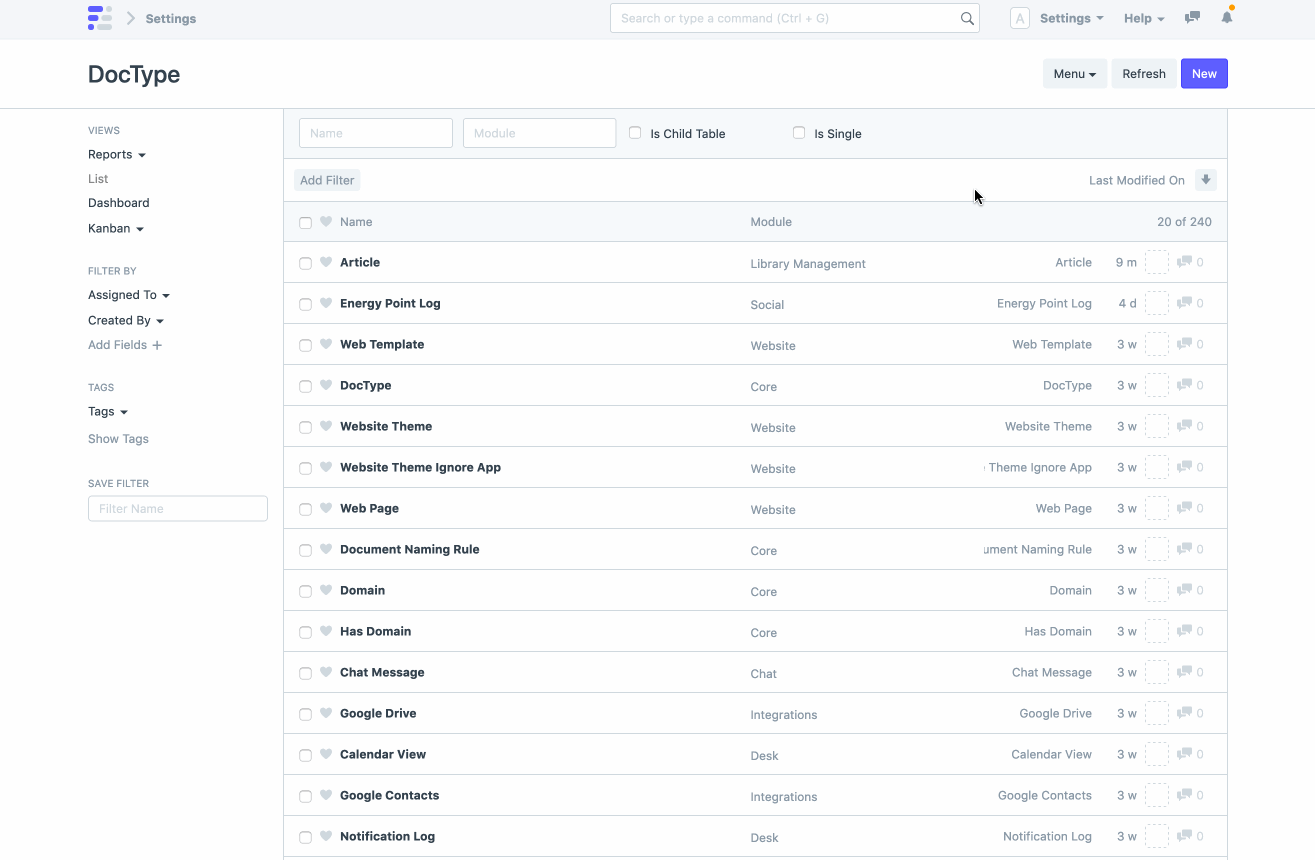Image resolution: width=1315 pixels, height=860 pixels.
Task: Open the notifications bell
Action: tap(1227, 18)
